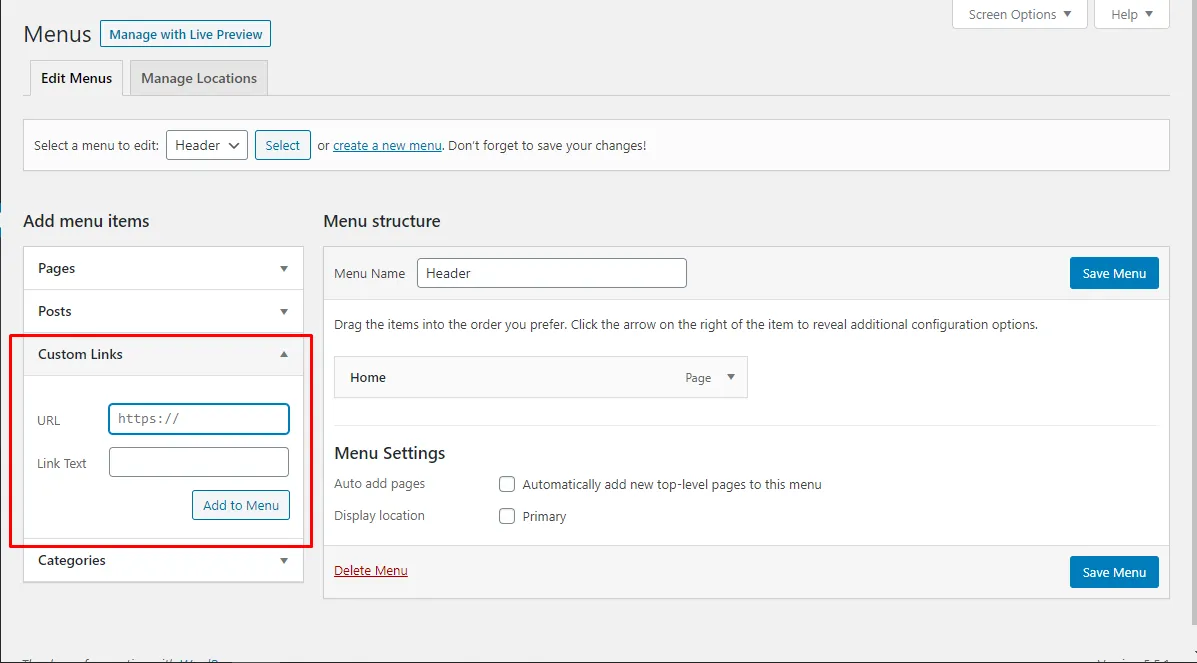This screenshot has height=663, width=1197.
Task: Expand the Categories accordion arrow
Action: point(284,561)
